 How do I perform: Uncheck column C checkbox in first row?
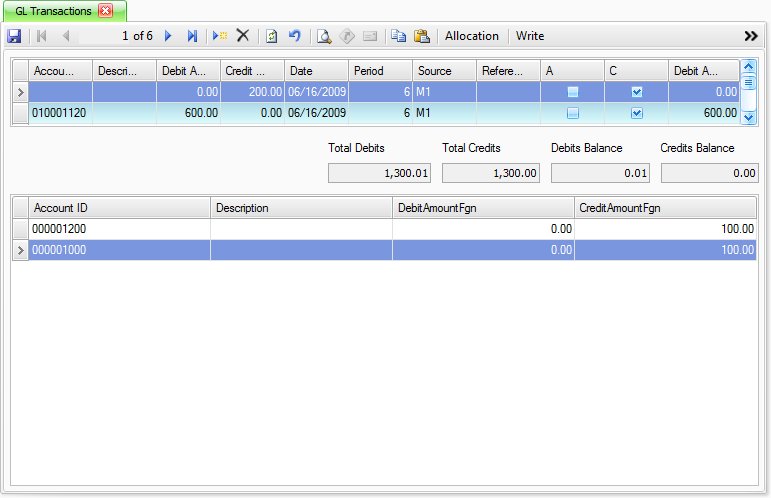pyautogui.click(x=637, y=92)
